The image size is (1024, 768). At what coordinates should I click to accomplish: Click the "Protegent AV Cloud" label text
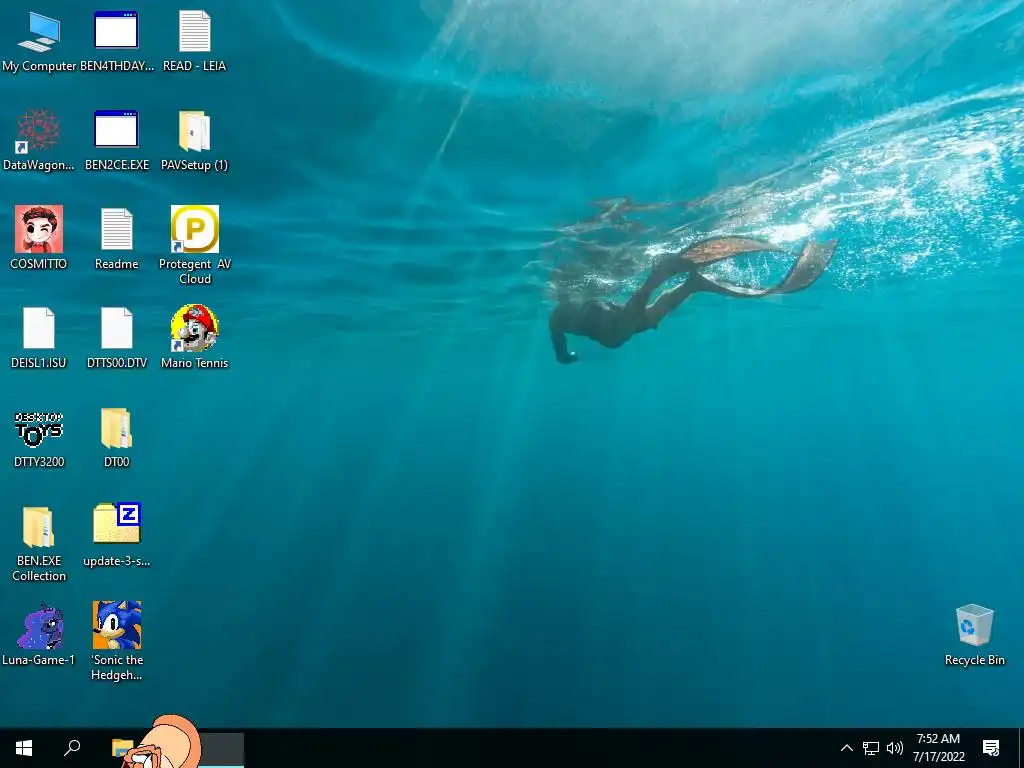click(x=195, y=271)
